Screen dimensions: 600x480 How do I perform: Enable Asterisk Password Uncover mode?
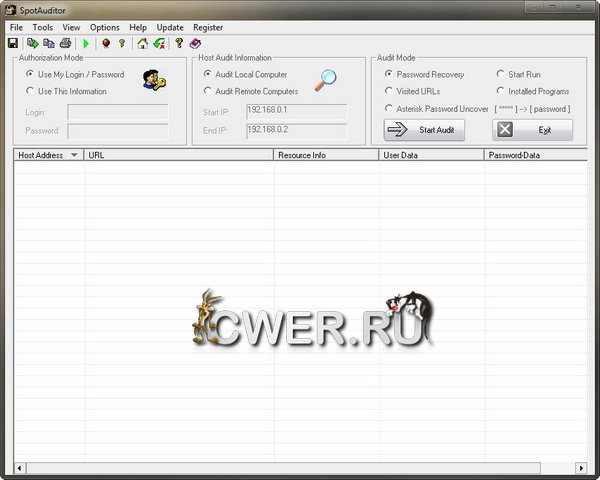click(x=389, y=108)
